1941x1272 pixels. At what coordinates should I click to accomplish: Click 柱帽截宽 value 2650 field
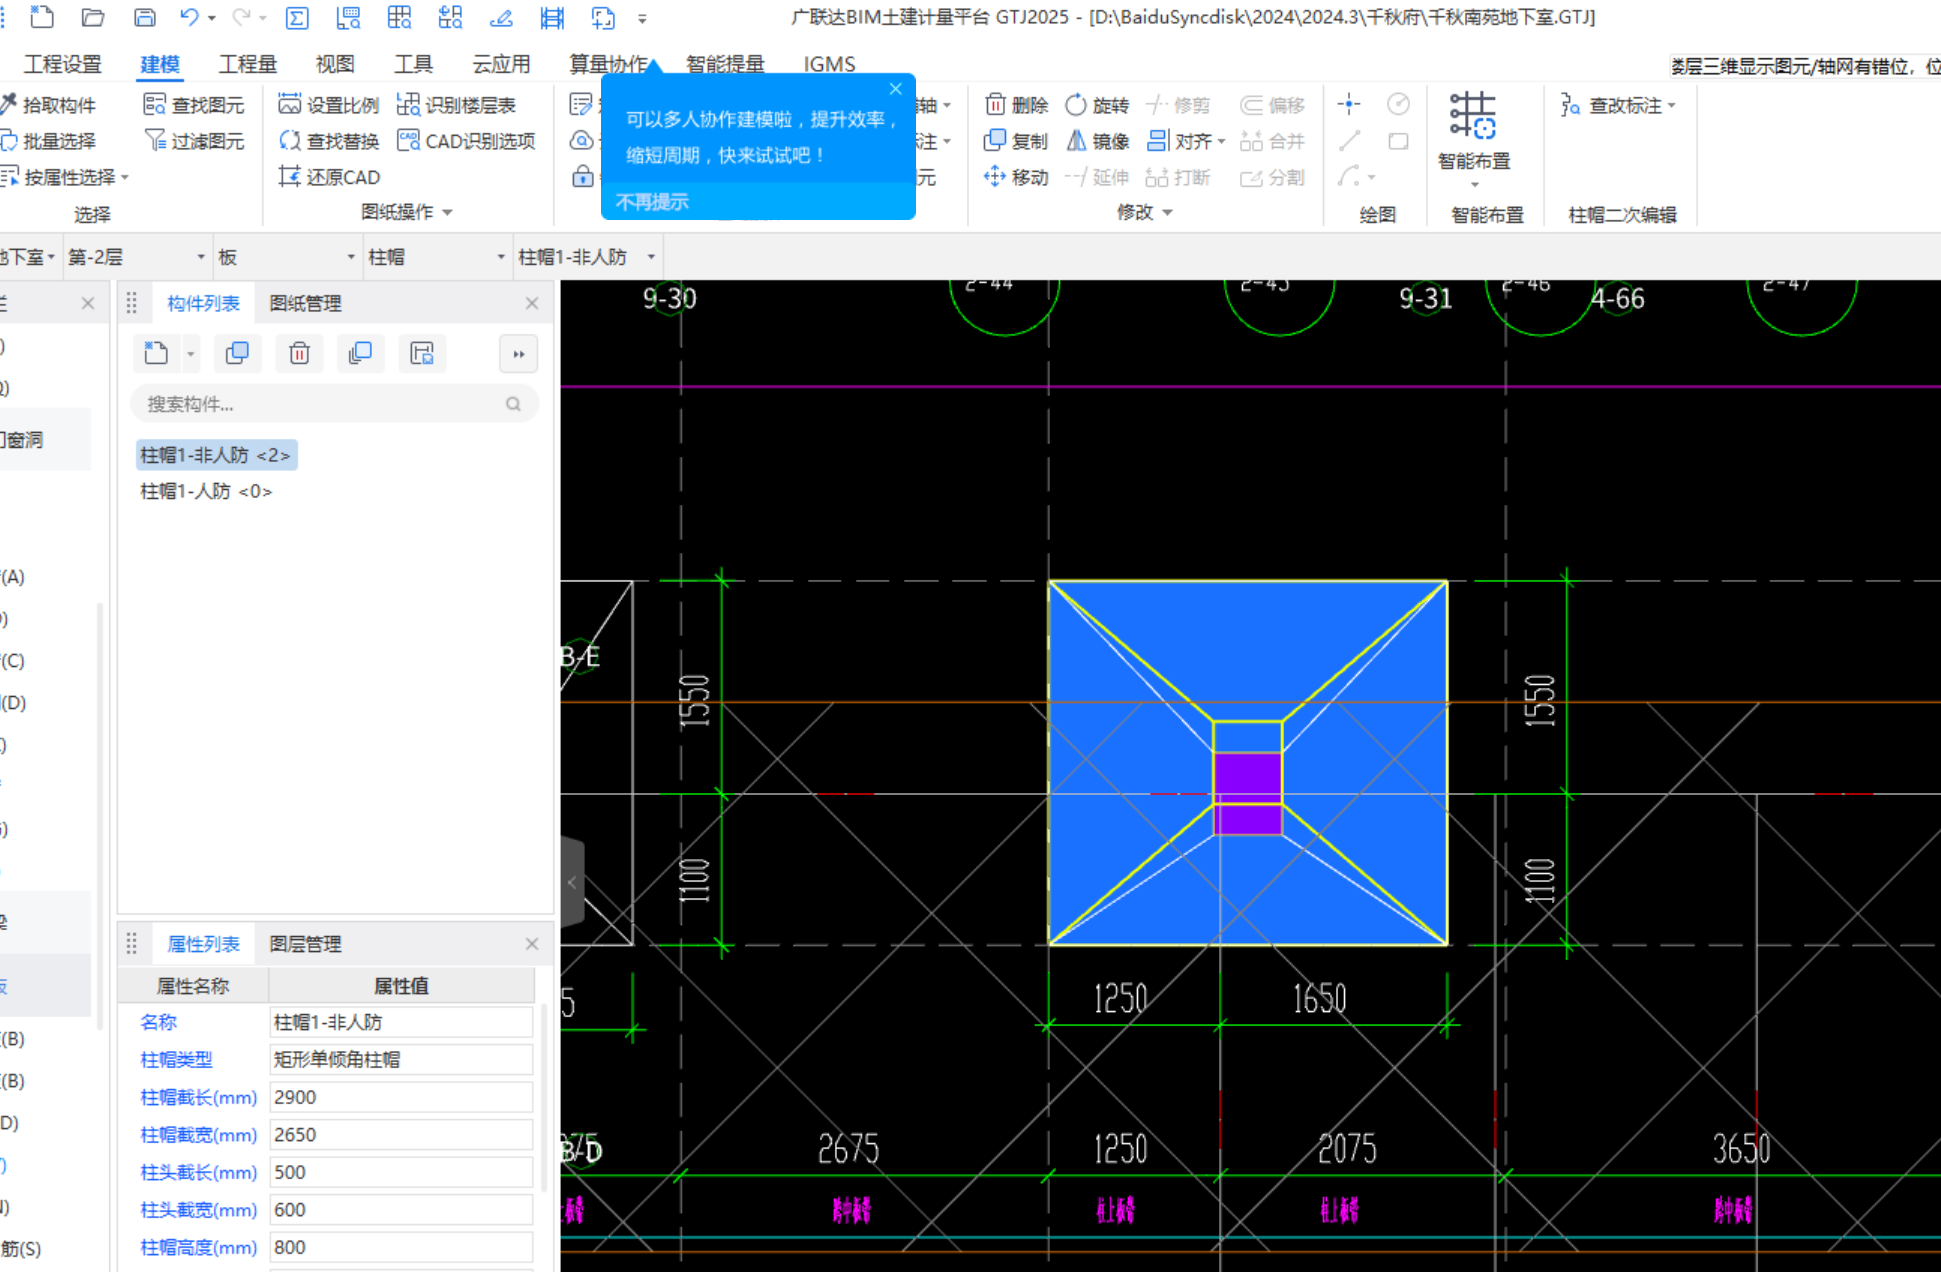click(401, 1135)
